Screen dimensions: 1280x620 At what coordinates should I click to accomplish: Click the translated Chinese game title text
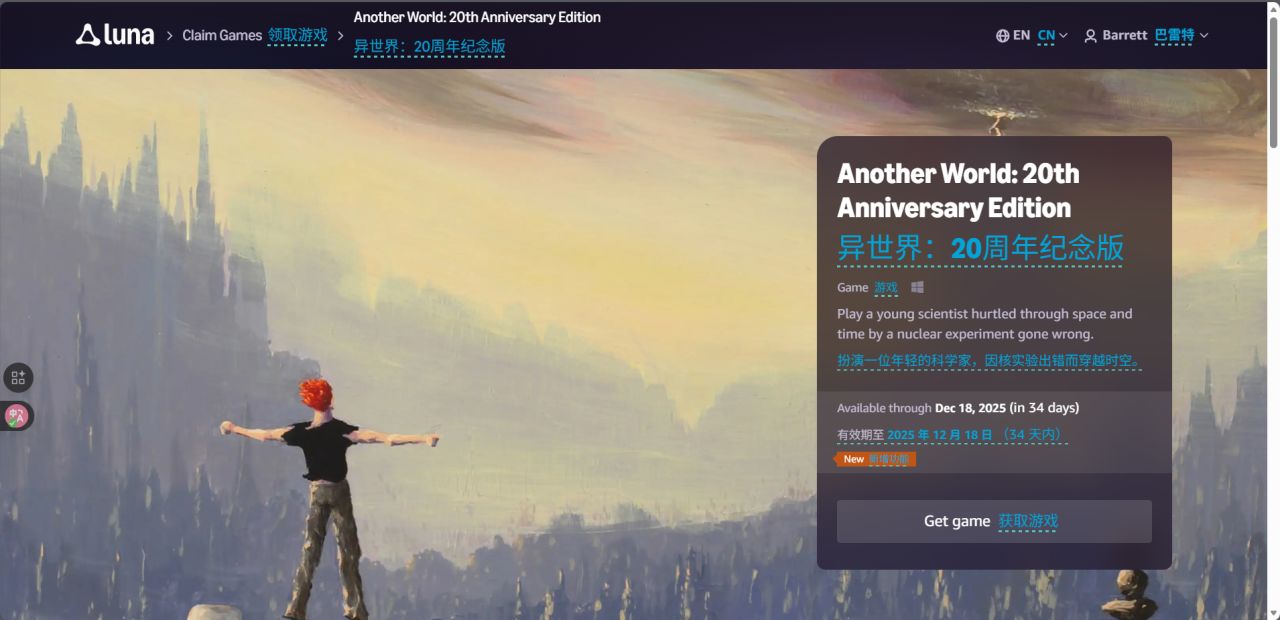tap(981, 247)
